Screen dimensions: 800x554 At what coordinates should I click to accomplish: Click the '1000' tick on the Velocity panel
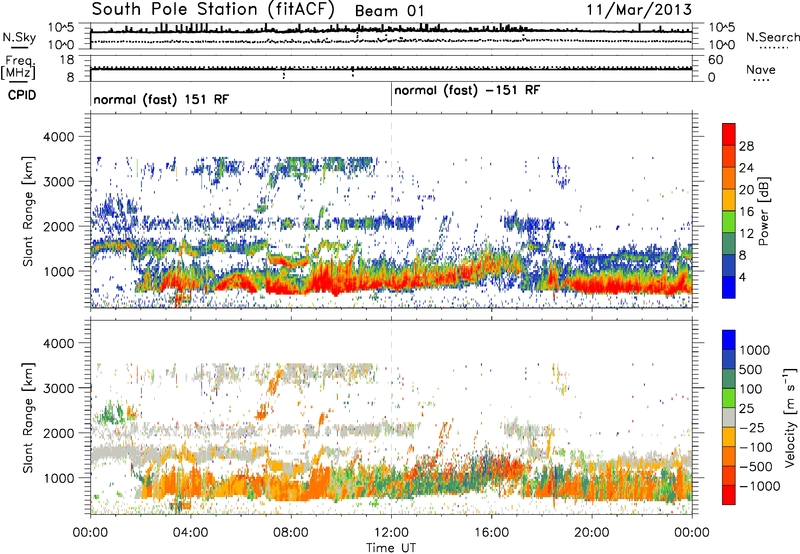[59, 478]
